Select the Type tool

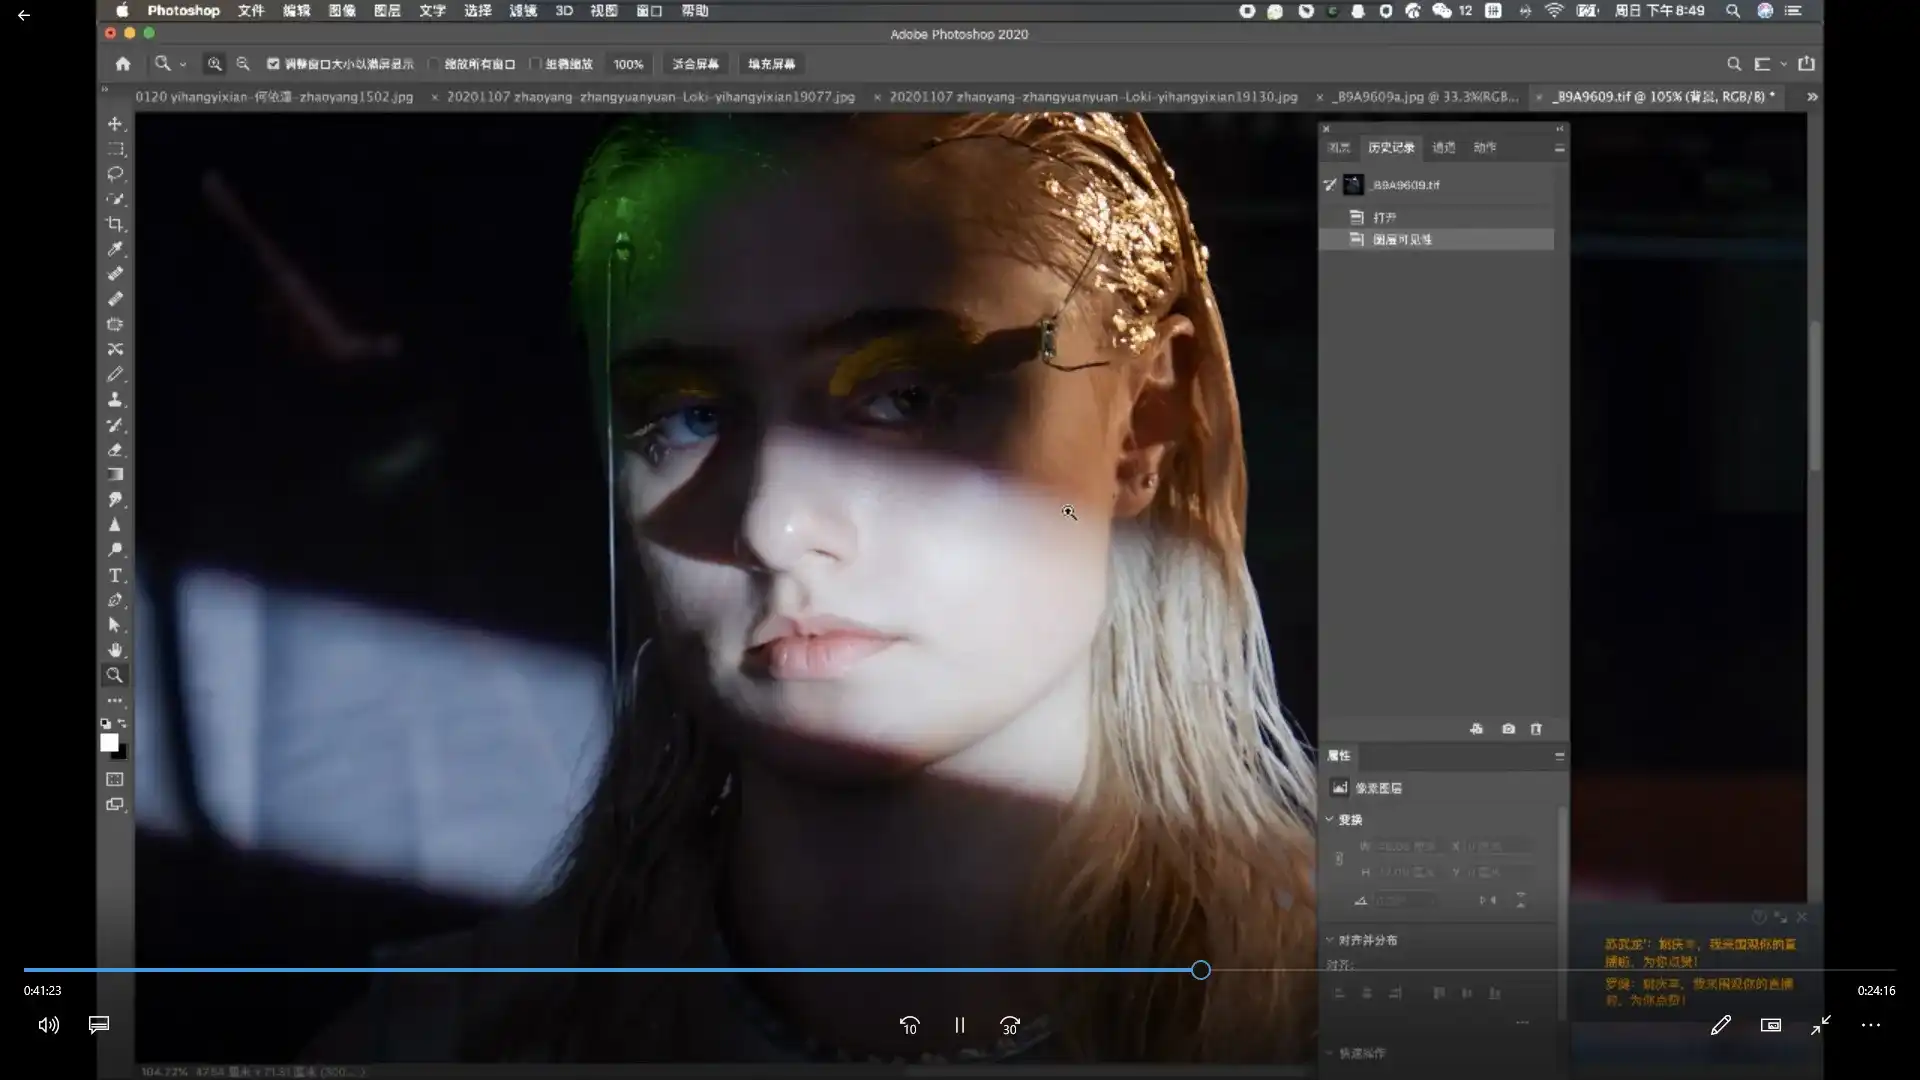[115, 575]
